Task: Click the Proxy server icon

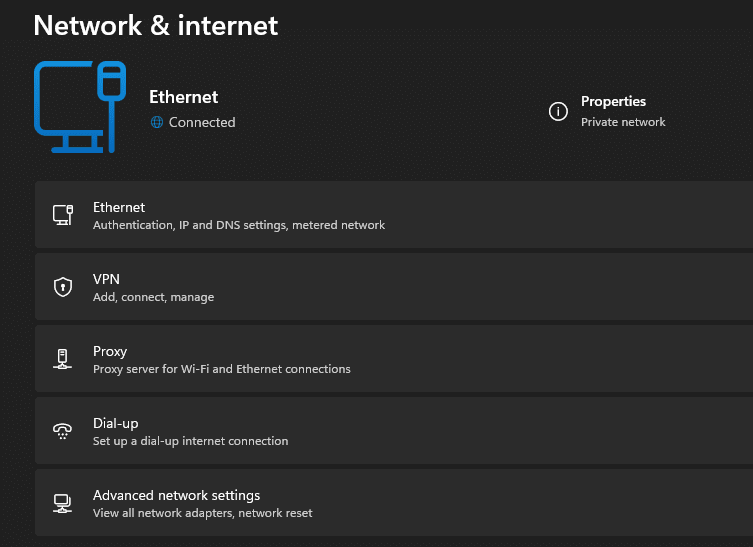Action: (x=62, y=359)
